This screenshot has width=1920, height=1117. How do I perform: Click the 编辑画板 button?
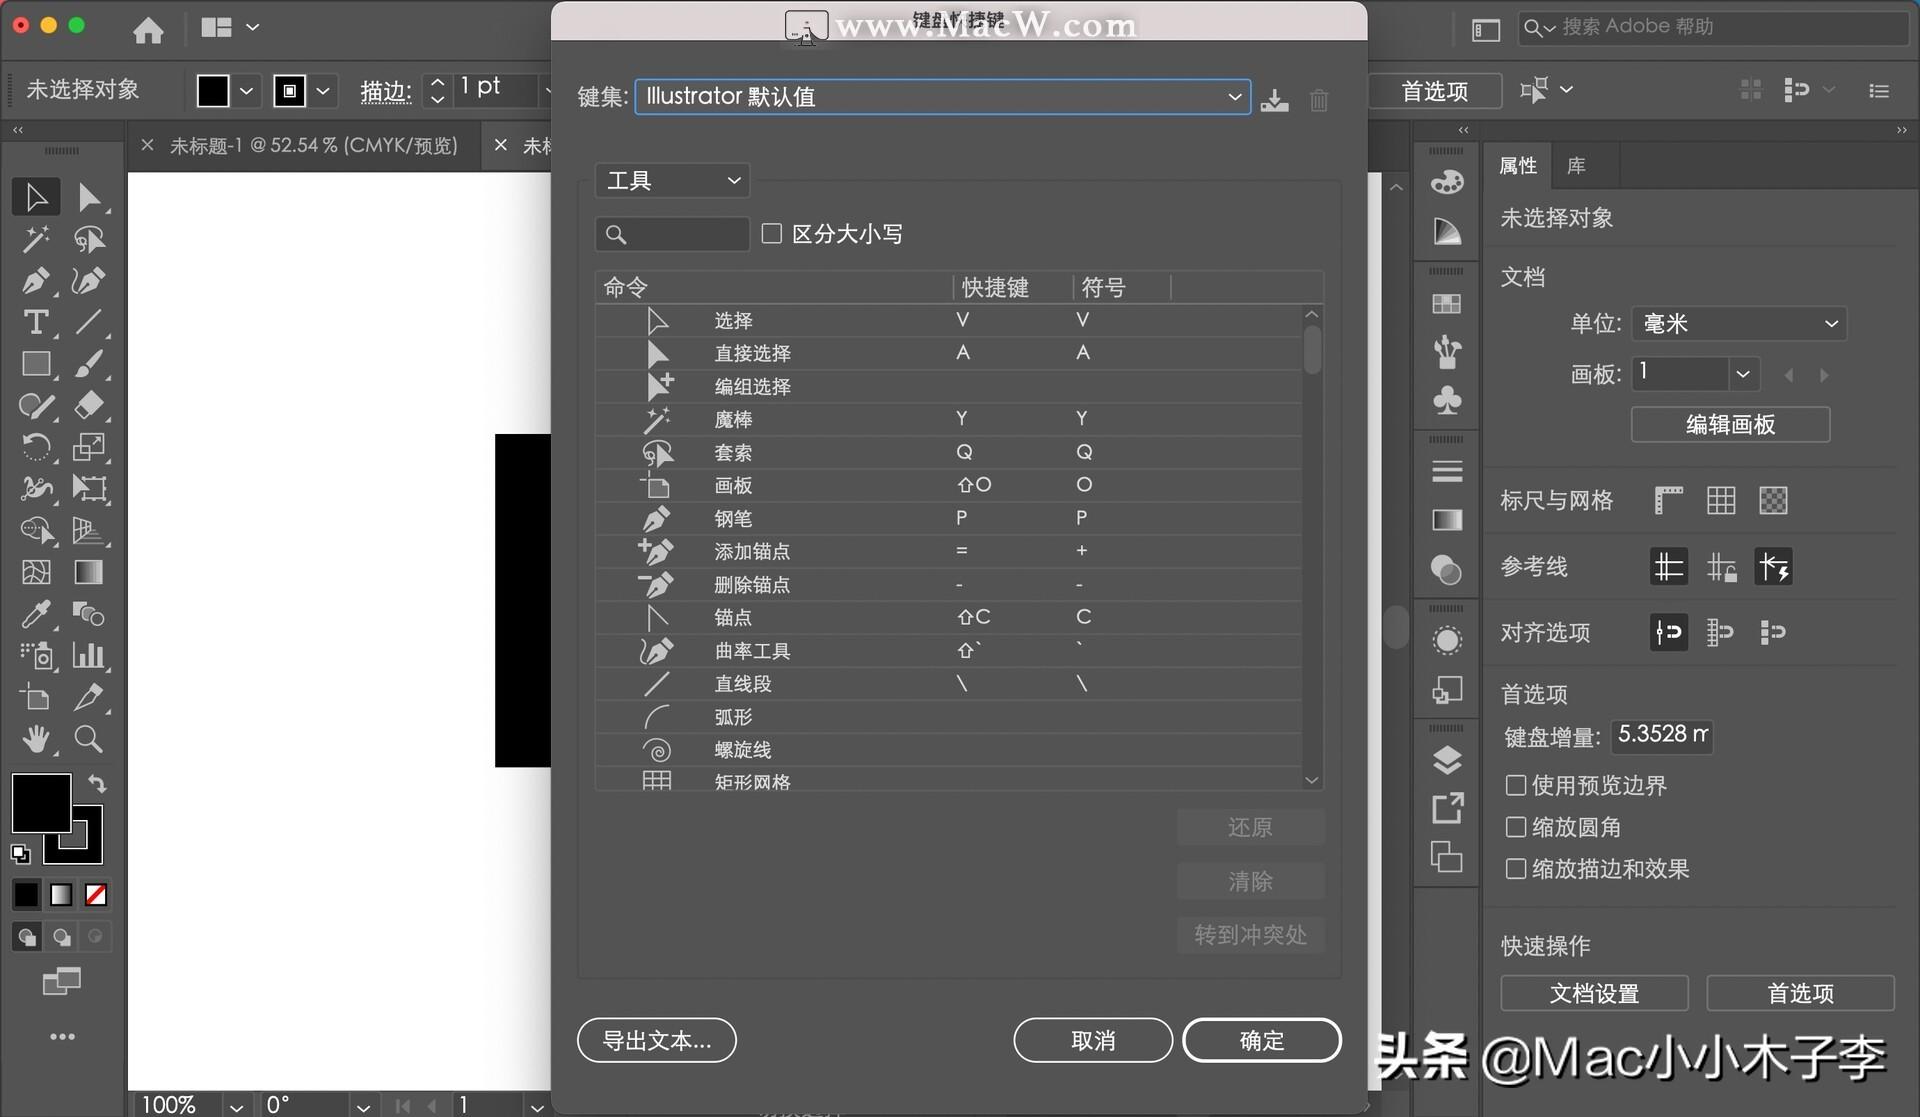1730,424
